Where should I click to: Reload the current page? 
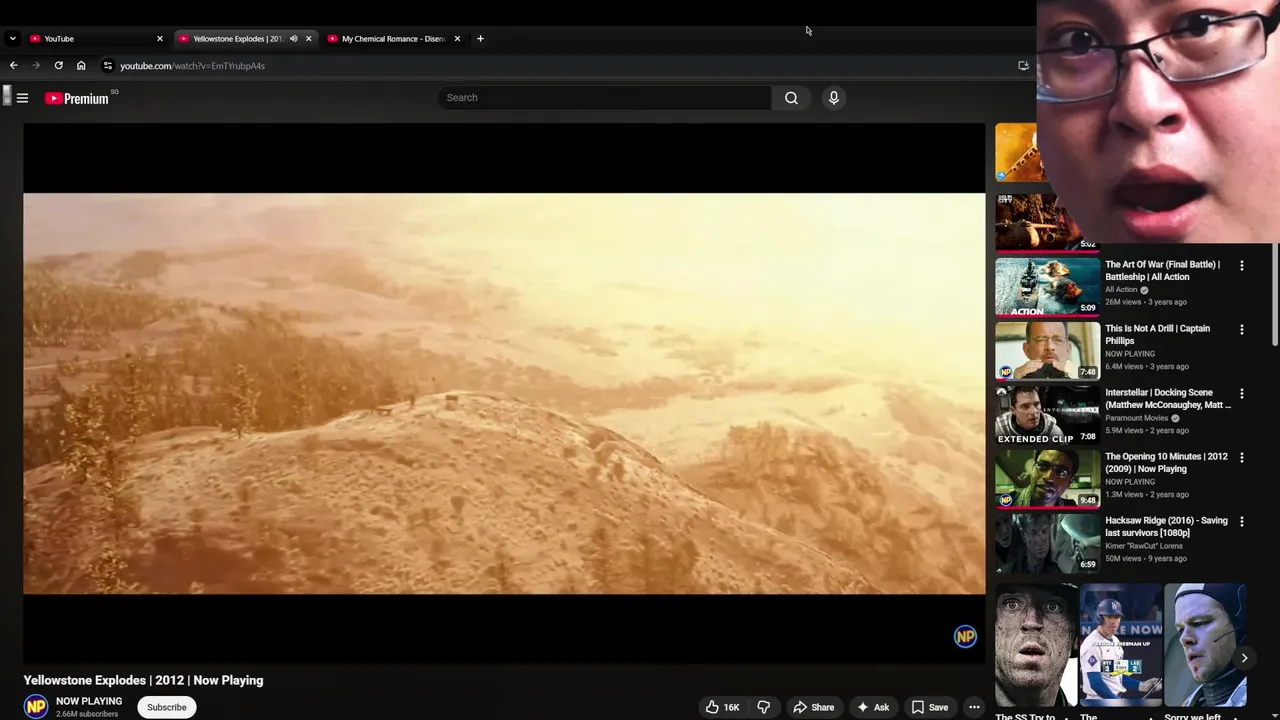coord(59,65)
